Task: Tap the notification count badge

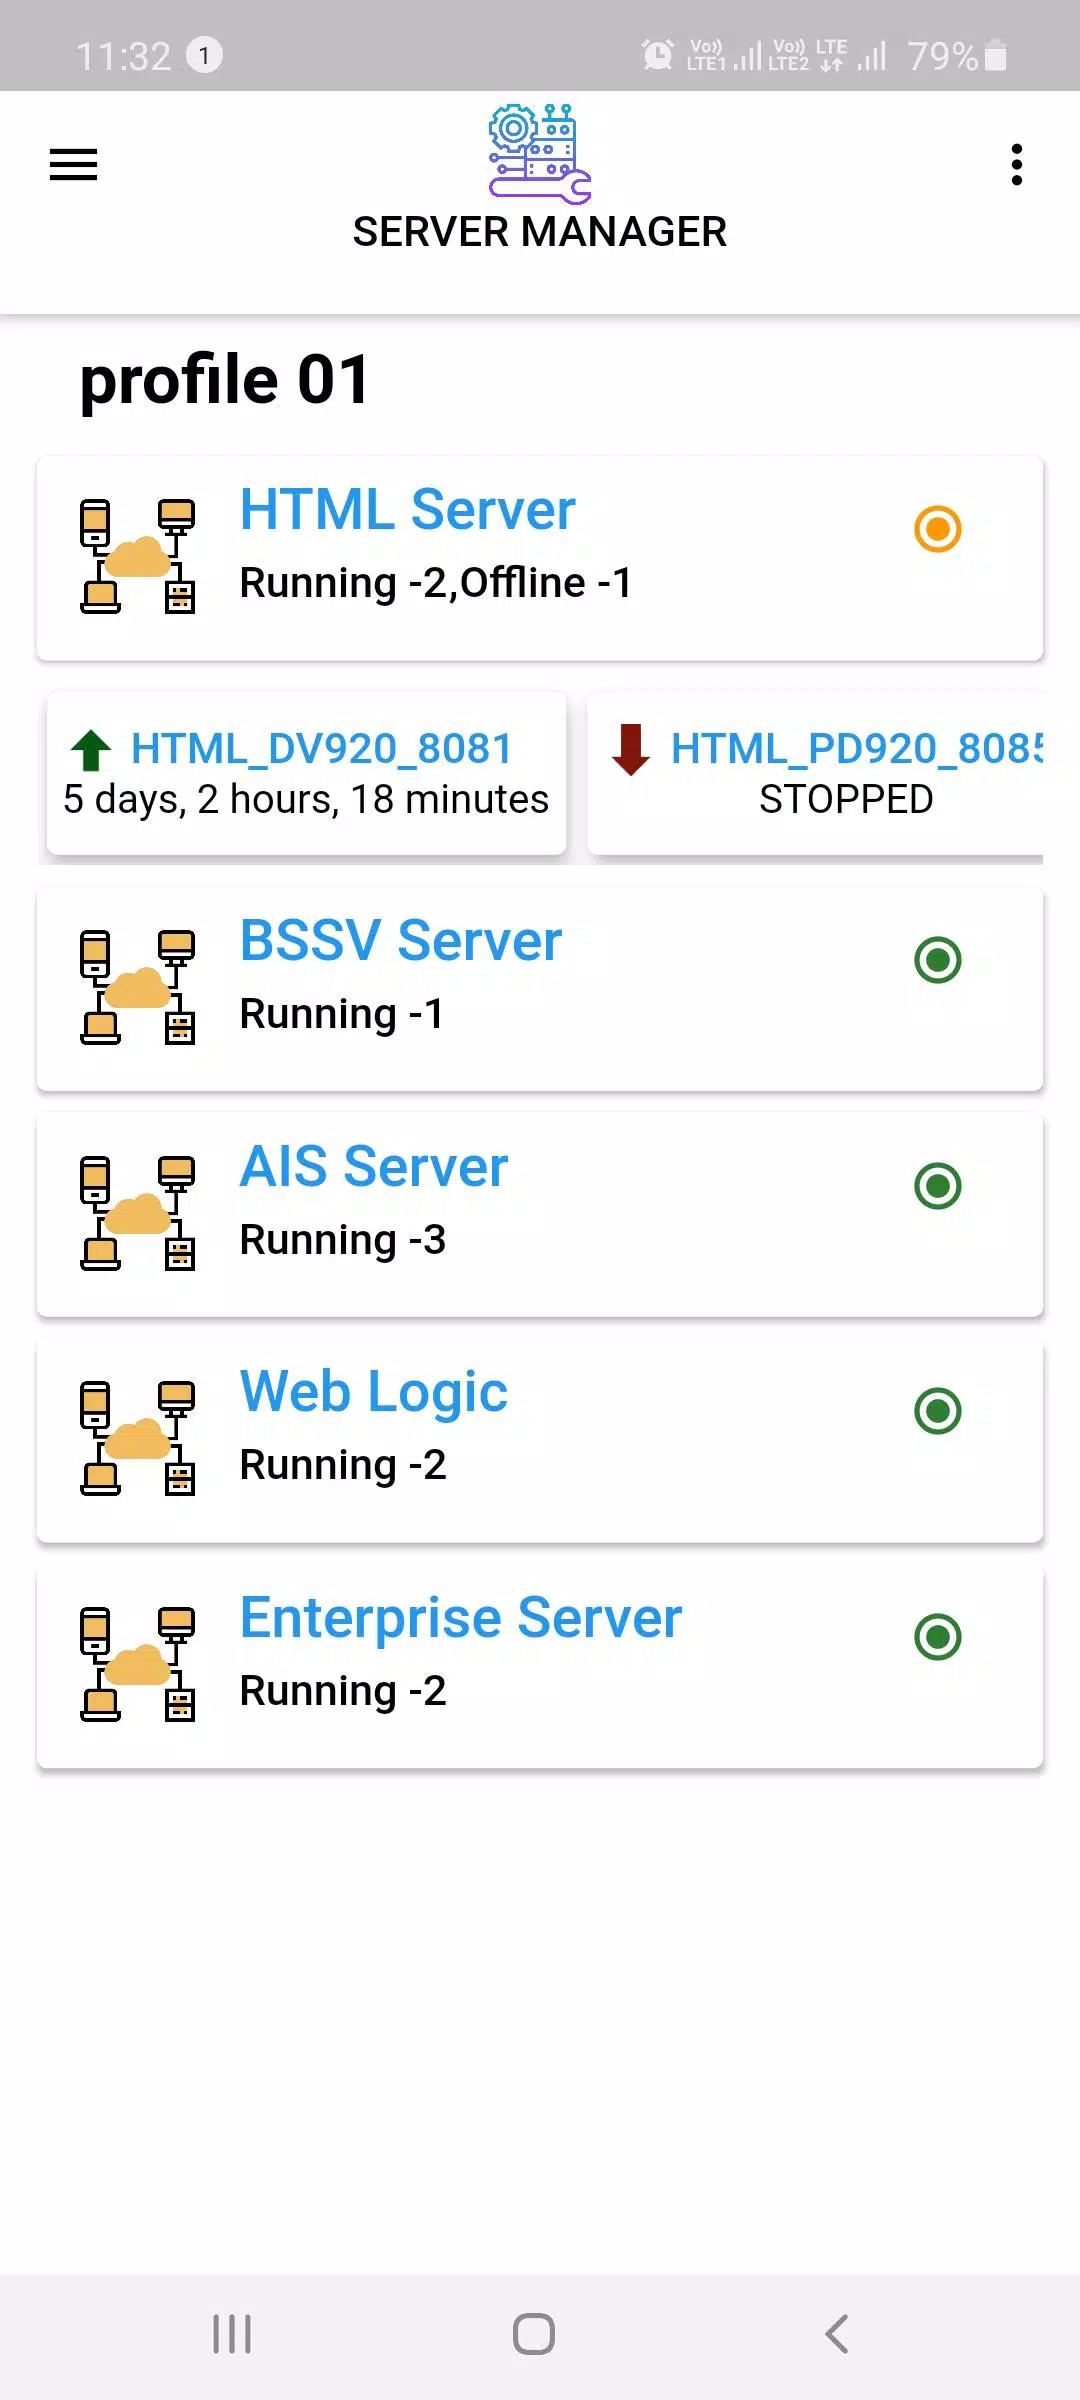Action: (x=204, y=55)
